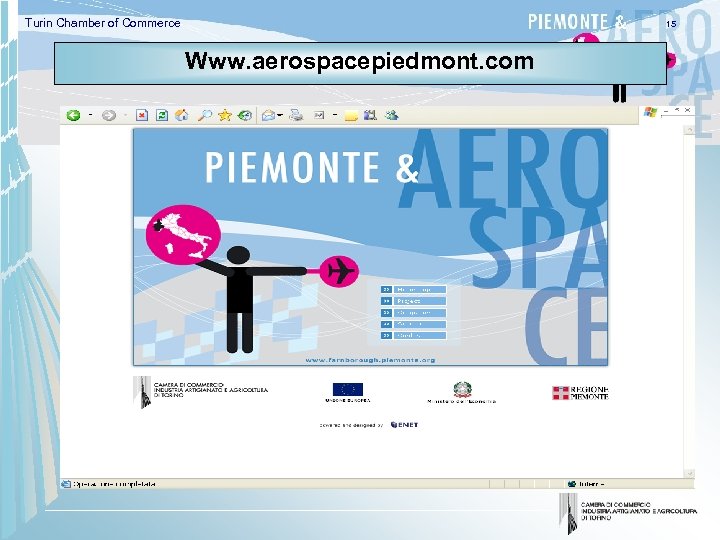This screenshot has height=540, width=720.
Task: Open the History clock-arrow icon
Action: [245, 115]
